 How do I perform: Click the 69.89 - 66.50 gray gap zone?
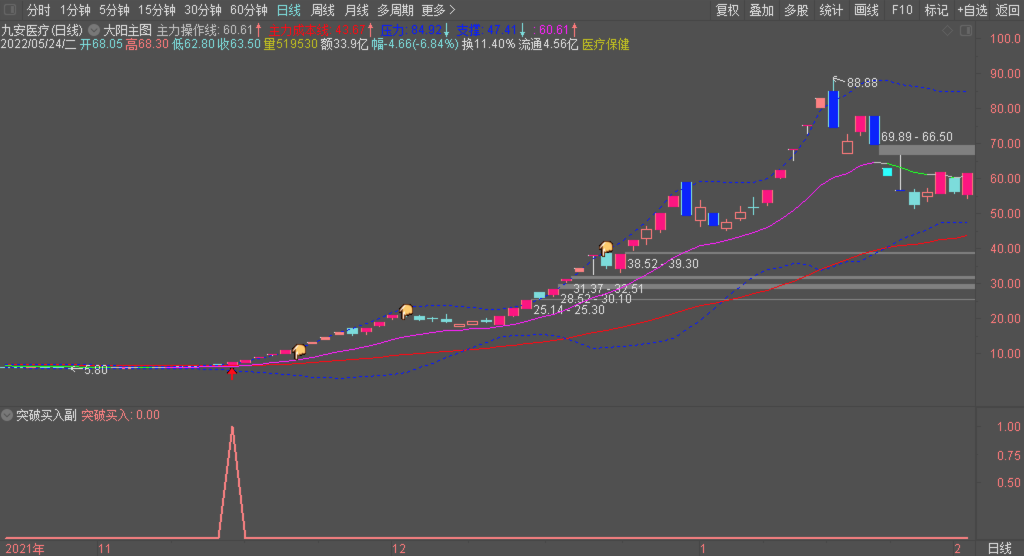click(925, 150)
